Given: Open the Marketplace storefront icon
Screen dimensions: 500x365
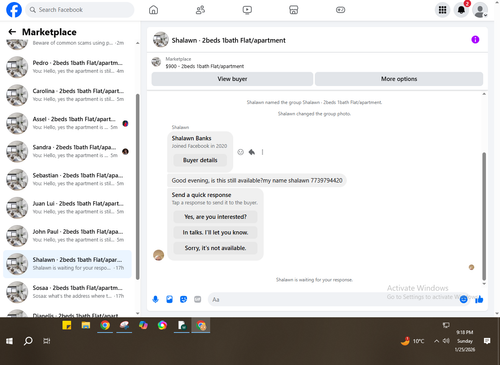Looking at the screenshot, I should pos(294,10).
